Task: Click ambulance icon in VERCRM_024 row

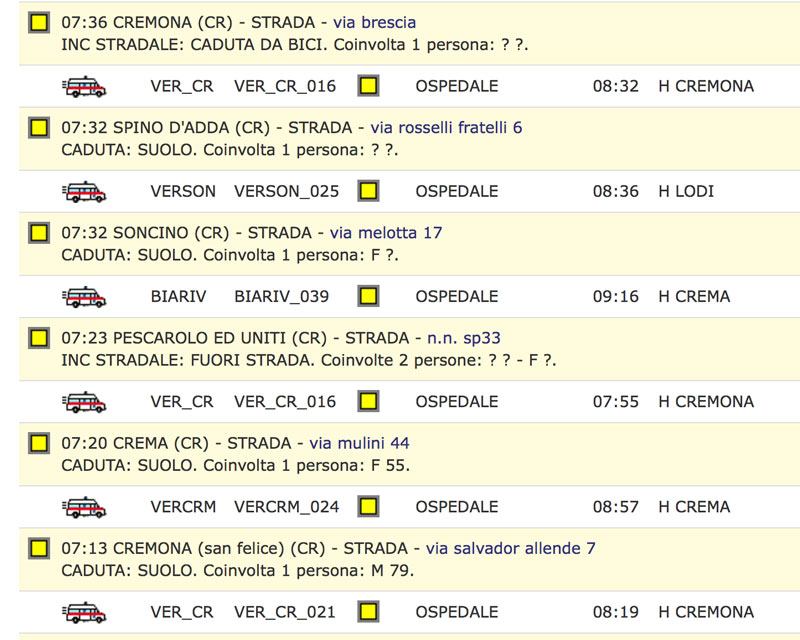Action: click(84, 507)
